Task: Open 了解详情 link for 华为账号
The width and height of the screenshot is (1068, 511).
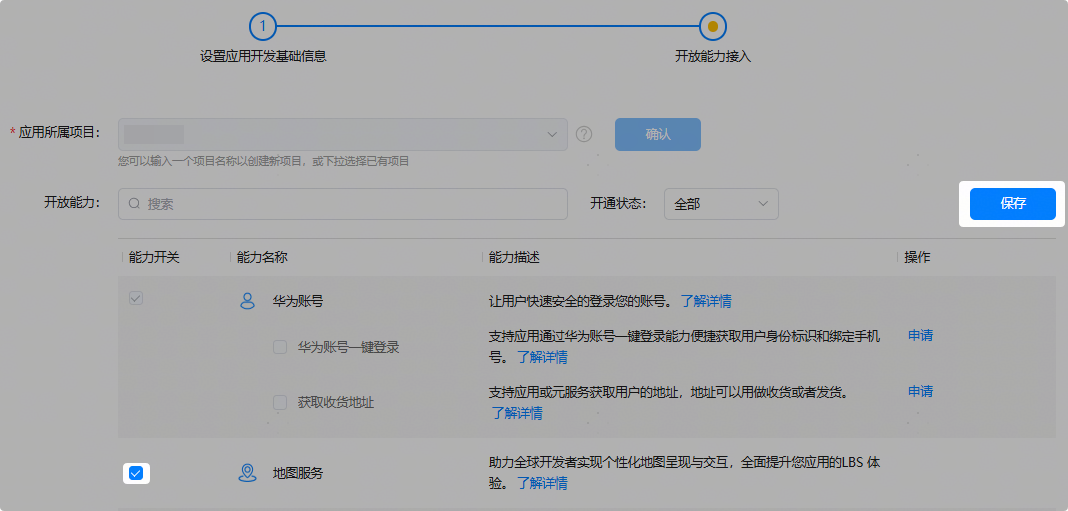Action: [x=706, y=301]
